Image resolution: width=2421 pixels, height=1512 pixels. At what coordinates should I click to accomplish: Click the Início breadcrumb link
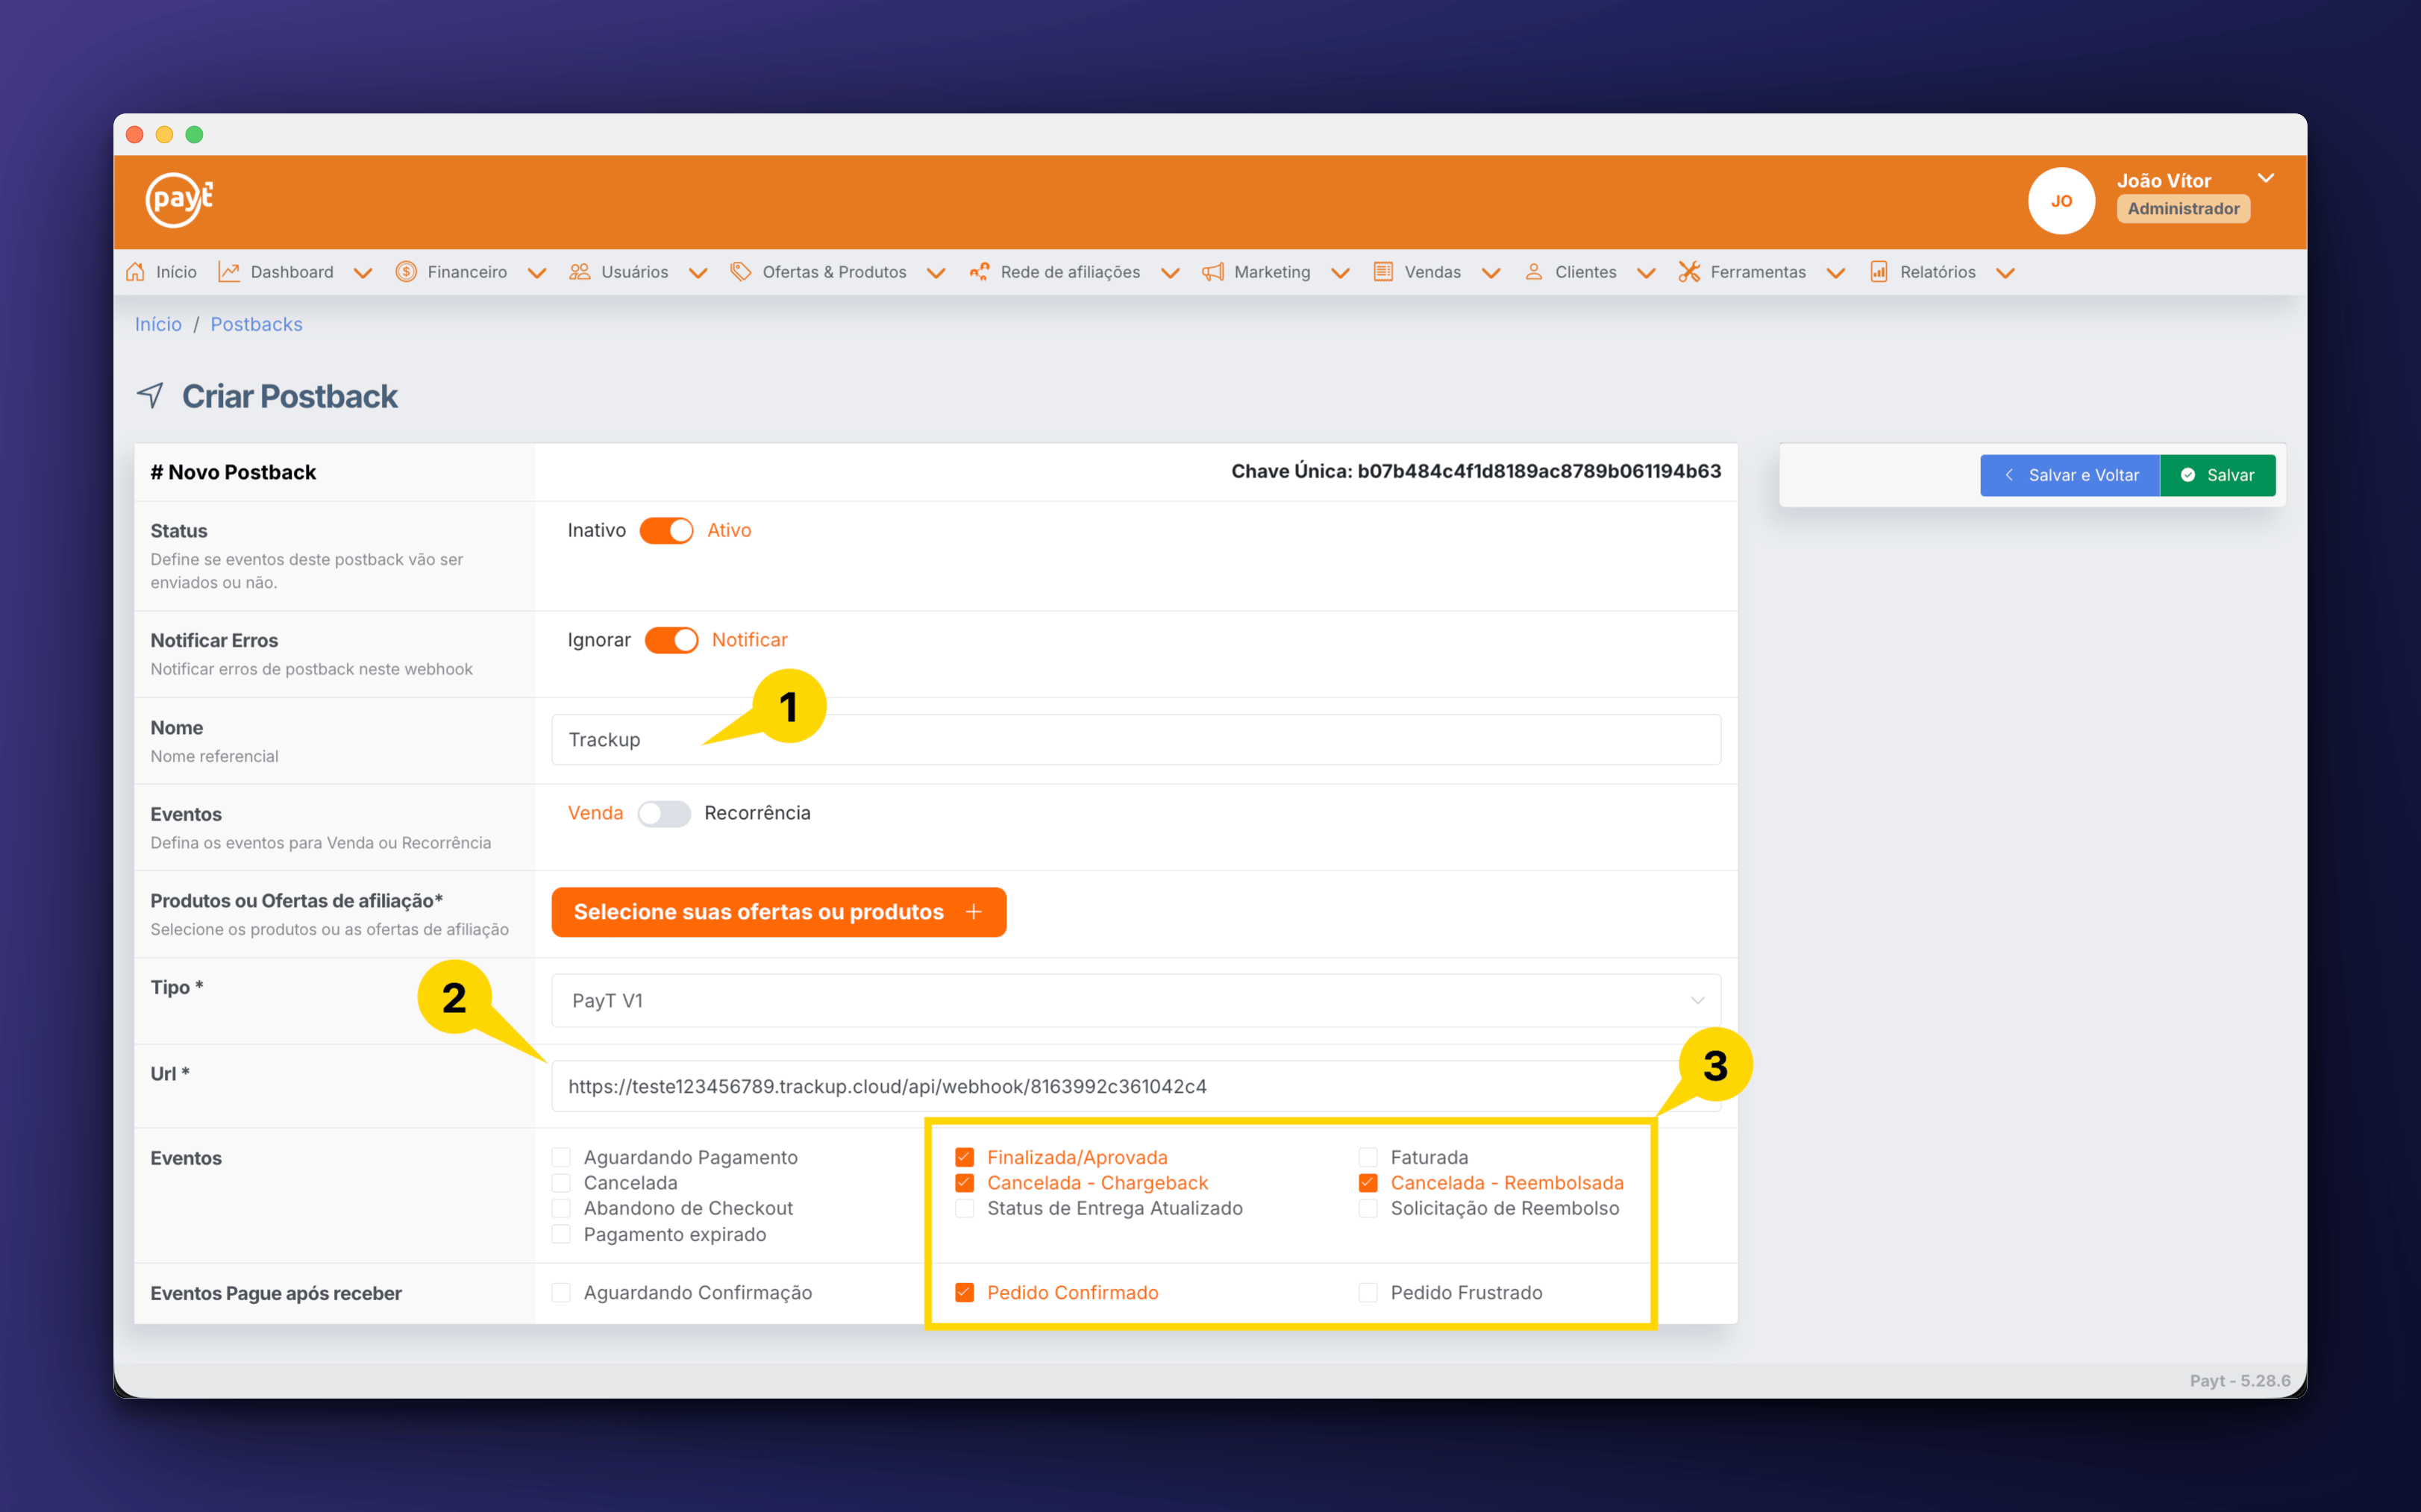point(158,324)
